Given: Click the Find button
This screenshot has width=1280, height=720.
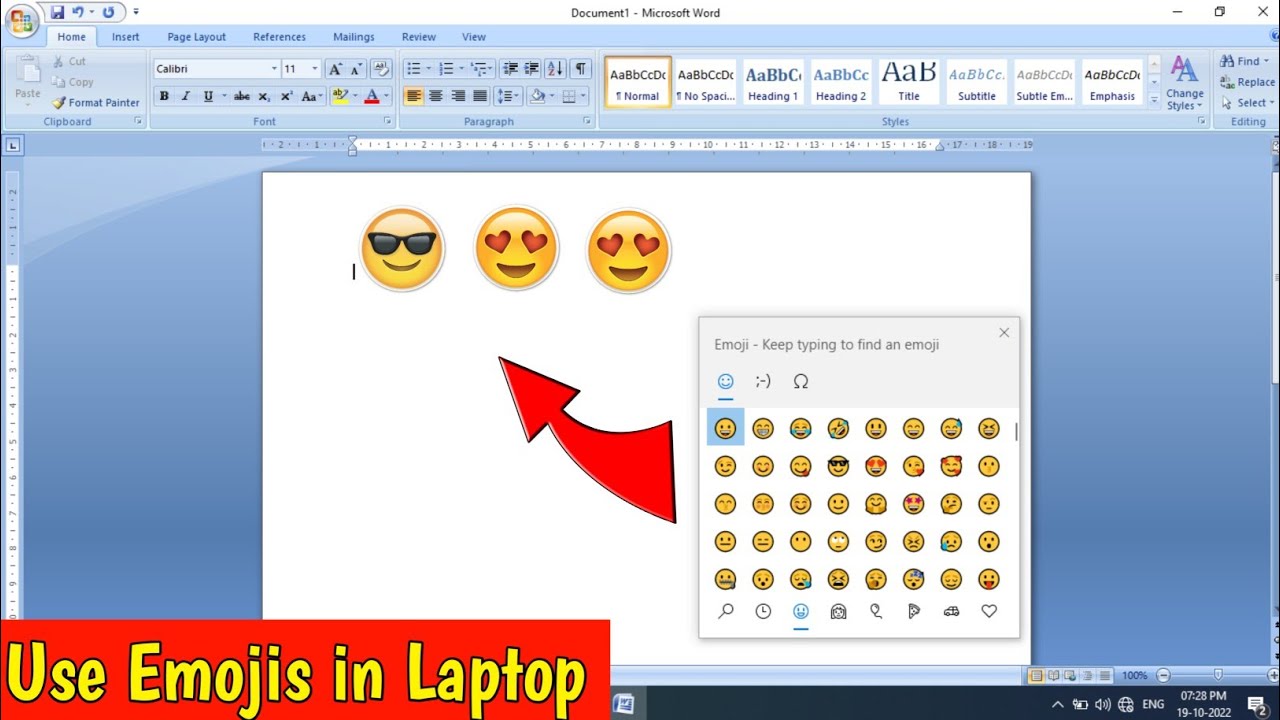Looking at the screenshot, I should pyautogui.click(x=1245, y=61).
